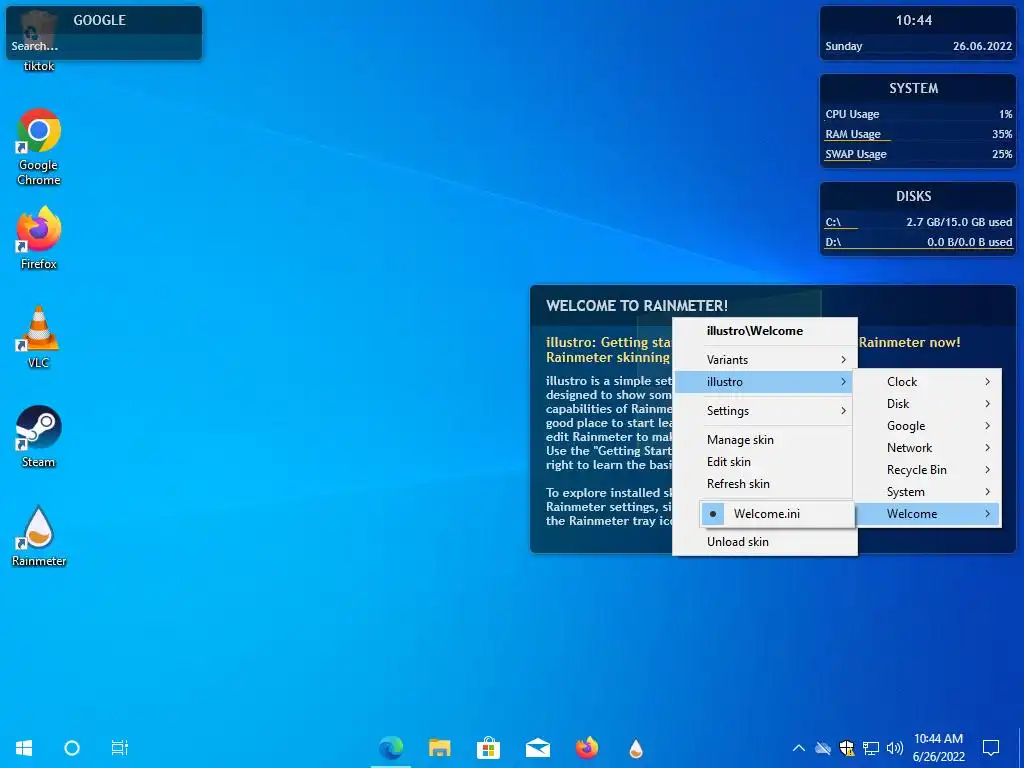Click the 35% RAM usage value
Viewport: 1024px width, 768px height.
tap(1002, 135)
